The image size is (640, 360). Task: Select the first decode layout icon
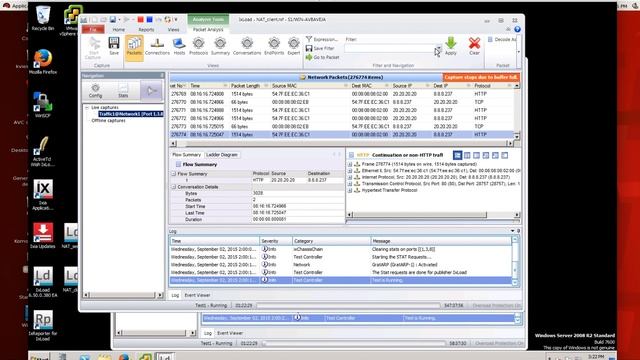457,155
